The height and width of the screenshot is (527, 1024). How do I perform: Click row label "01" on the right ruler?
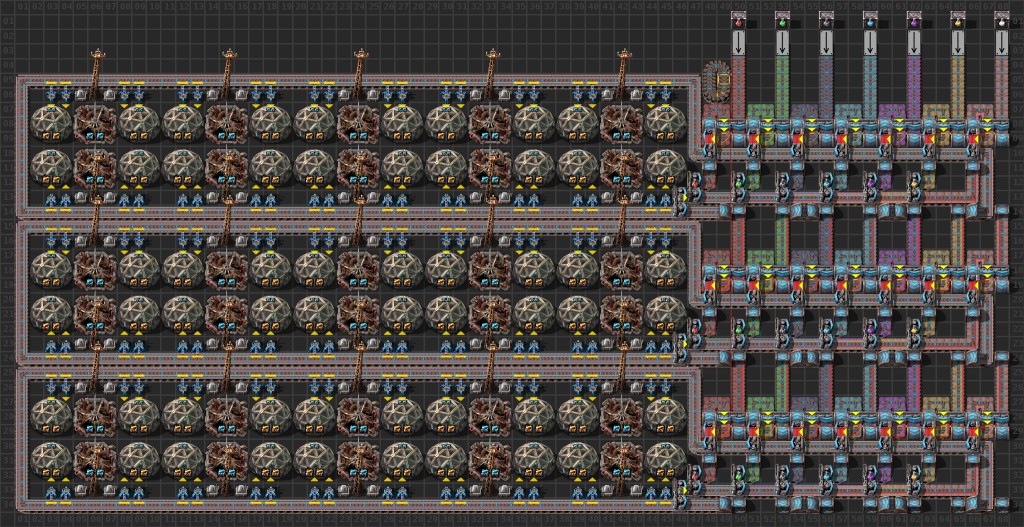point(1018,21)
